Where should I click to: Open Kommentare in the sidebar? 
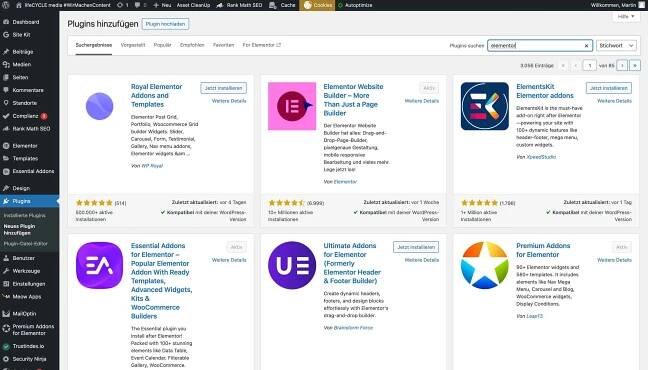[x=28, y=90]
